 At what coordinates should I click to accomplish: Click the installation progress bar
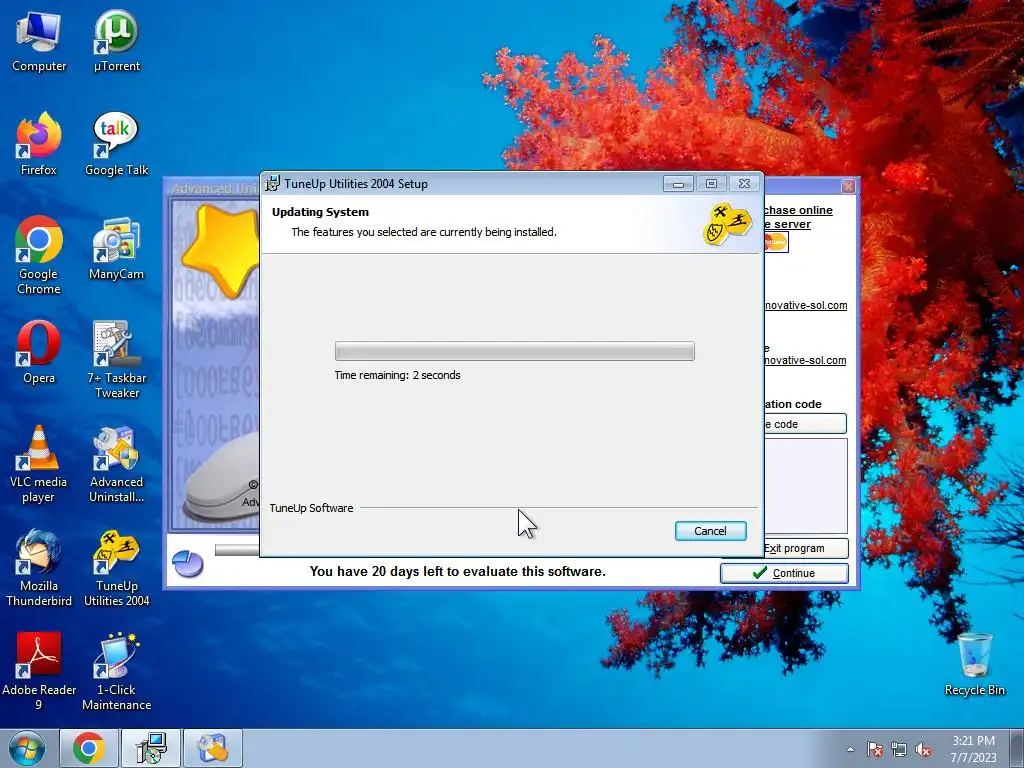[515, 351]
